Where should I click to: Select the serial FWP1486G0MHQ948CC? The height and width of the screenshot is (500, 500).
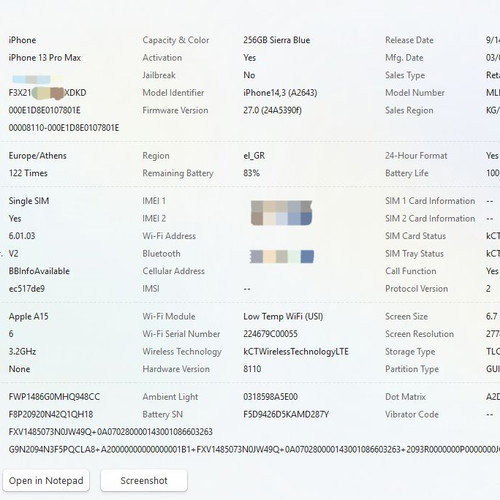54,397
